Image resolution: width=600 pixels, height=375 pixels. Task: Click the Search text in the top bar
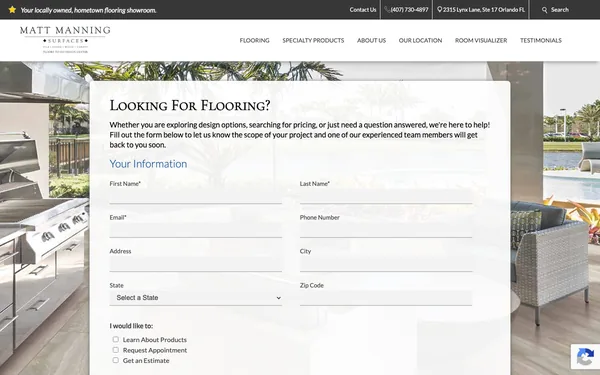pos(560,10)
